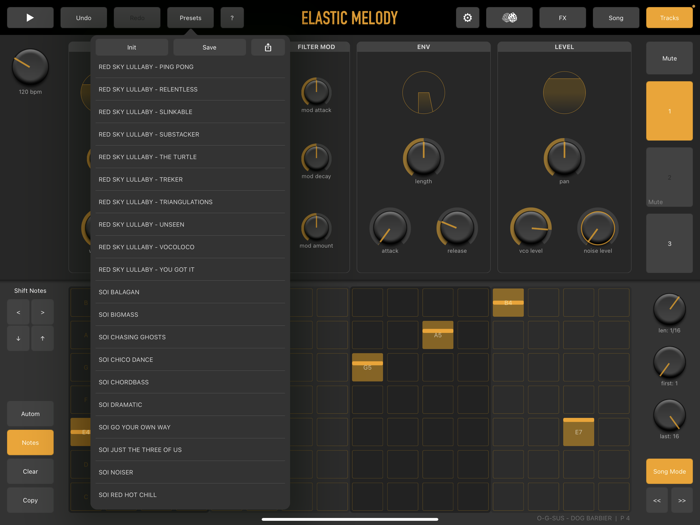Click the B4 note cell in grid

[x=508, y=303]
